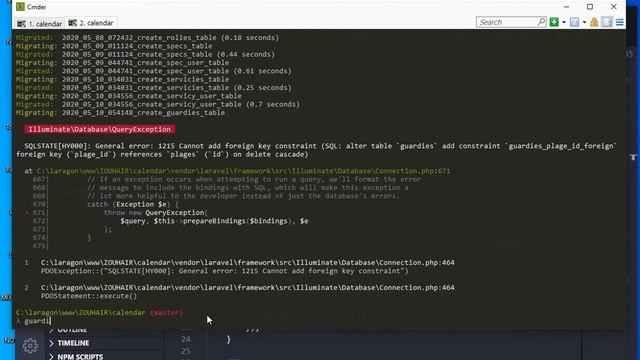Open the dropdown arrow next to the consoles icon
The height and width of the screenshot is (360, 640).
(584, 22)
